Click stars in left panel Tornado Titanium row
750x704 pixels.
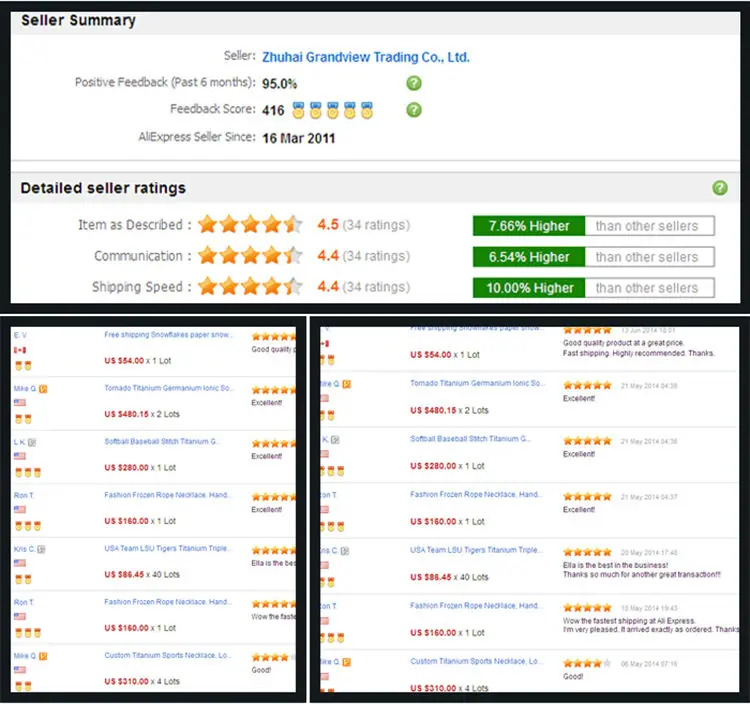click(x=274, y=390)
